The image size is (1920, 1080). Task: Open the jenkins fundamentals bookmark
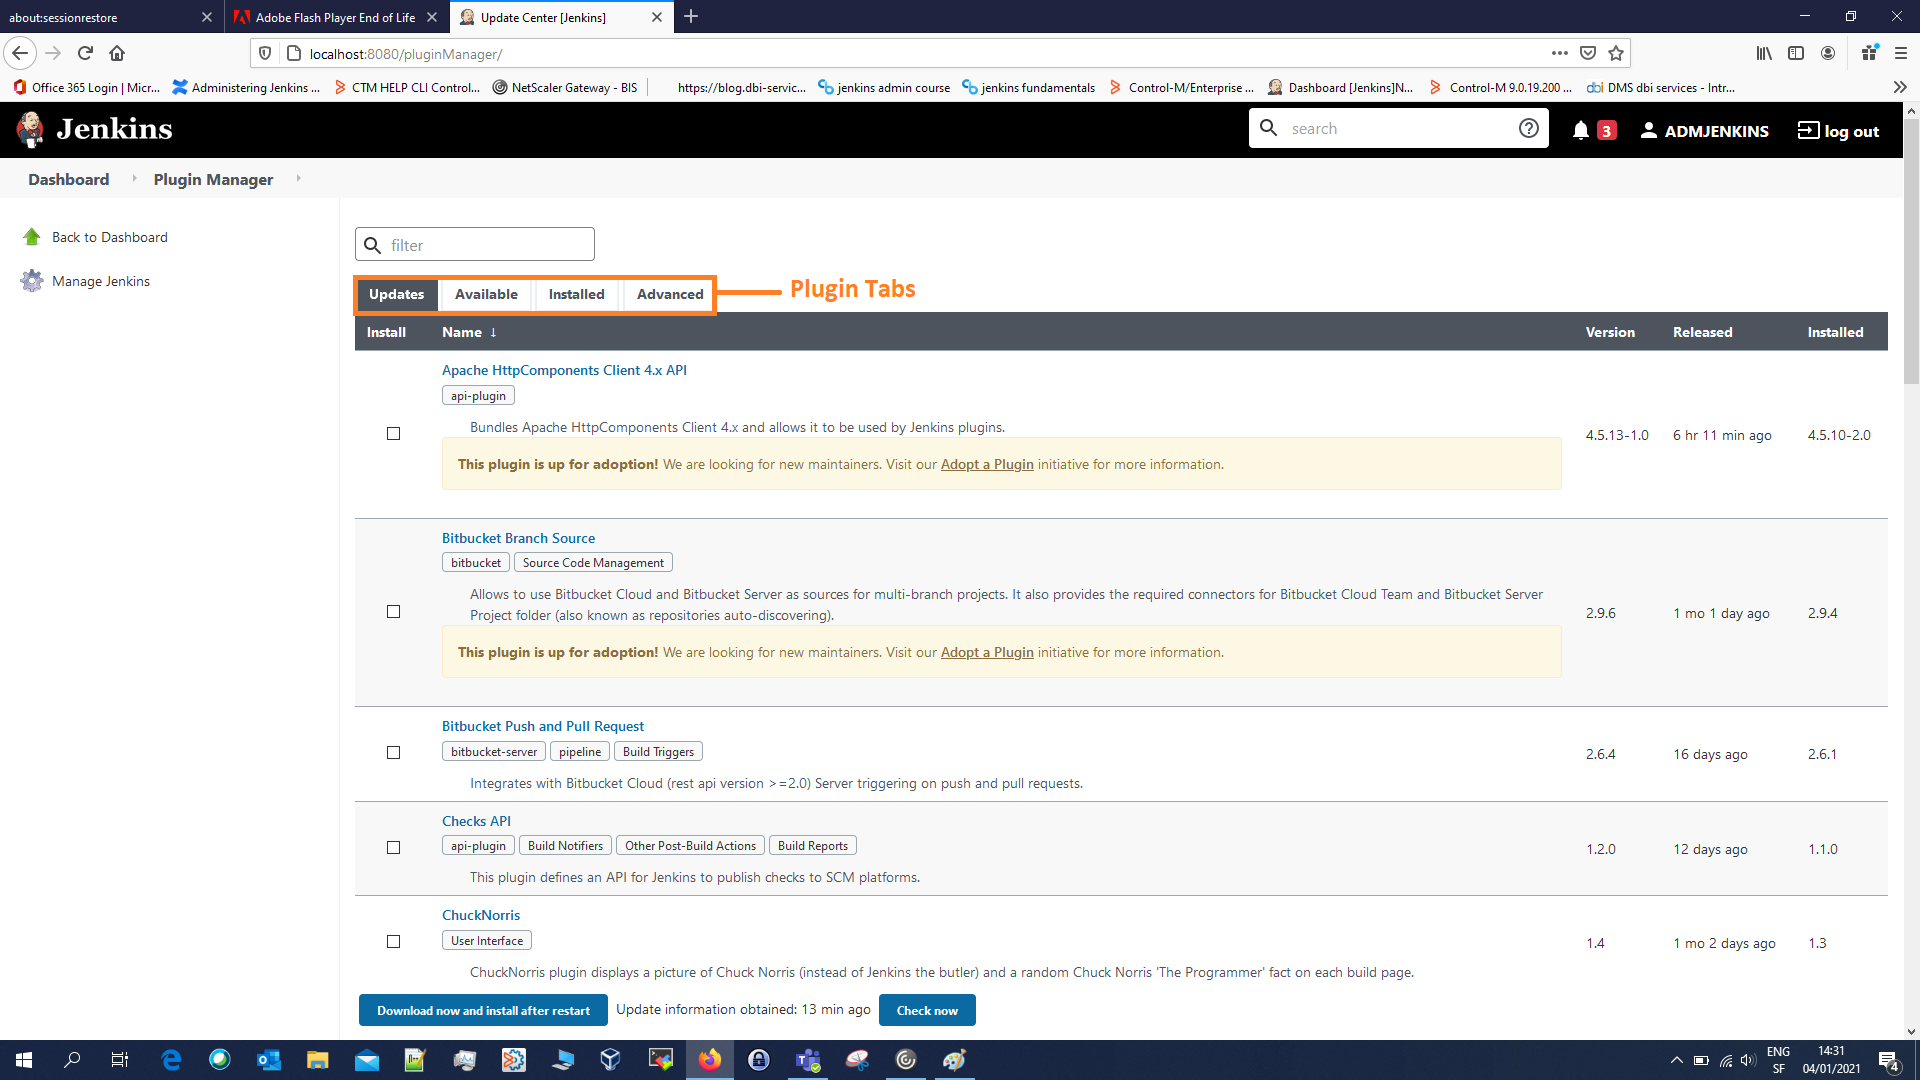pos(1028,87)
